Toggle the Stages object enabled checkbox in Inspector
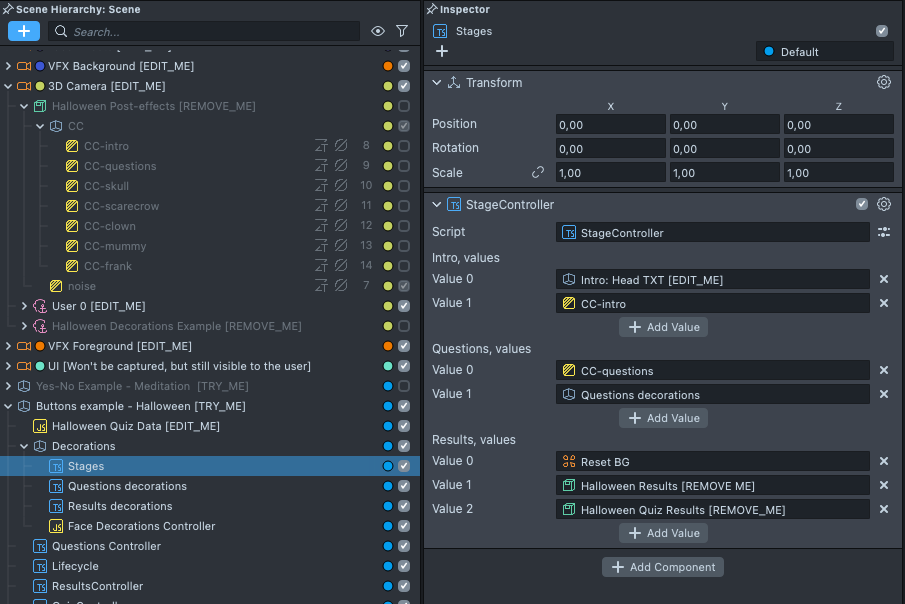The image size is (905, 604). click(x=882, y=31)
